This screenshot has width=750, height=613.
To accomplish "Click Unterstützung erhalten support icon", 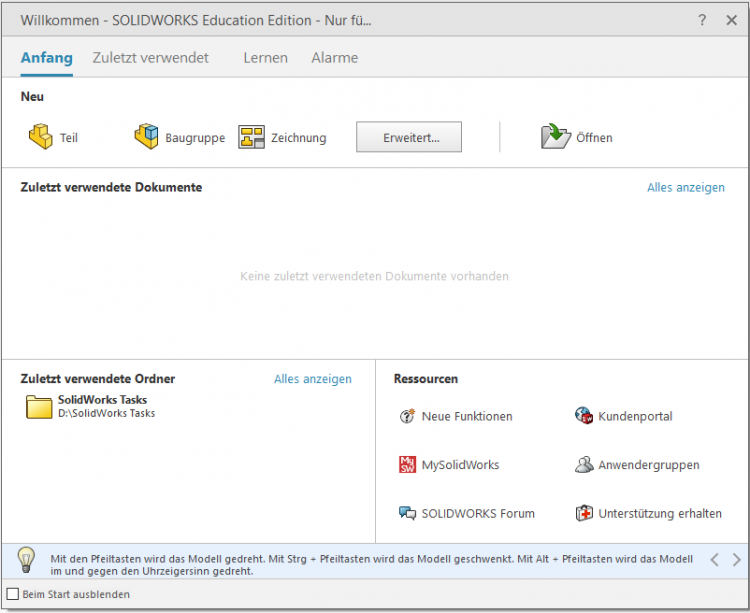I will tap(584, 513).
